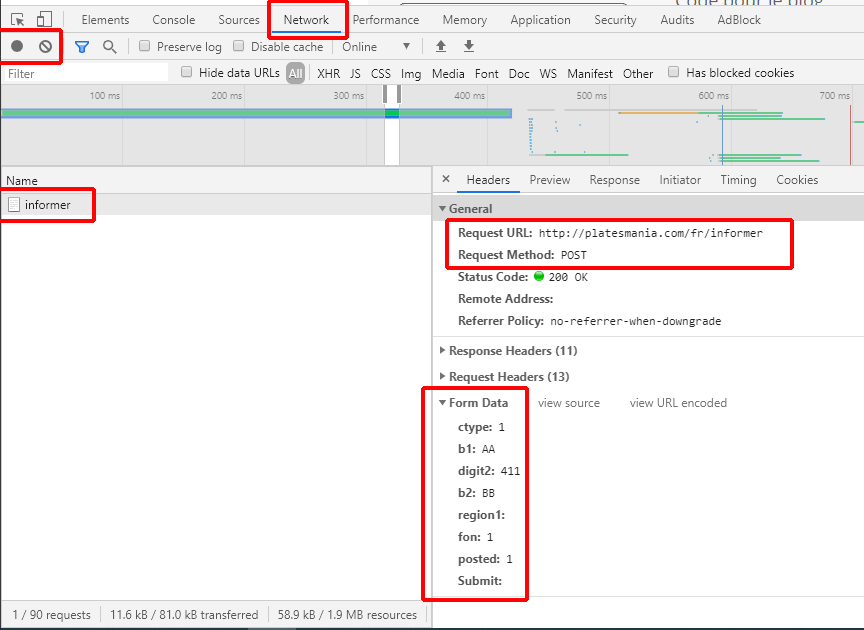
Task: Tick the Has blocked cookies checkbox
Action: 674,72
